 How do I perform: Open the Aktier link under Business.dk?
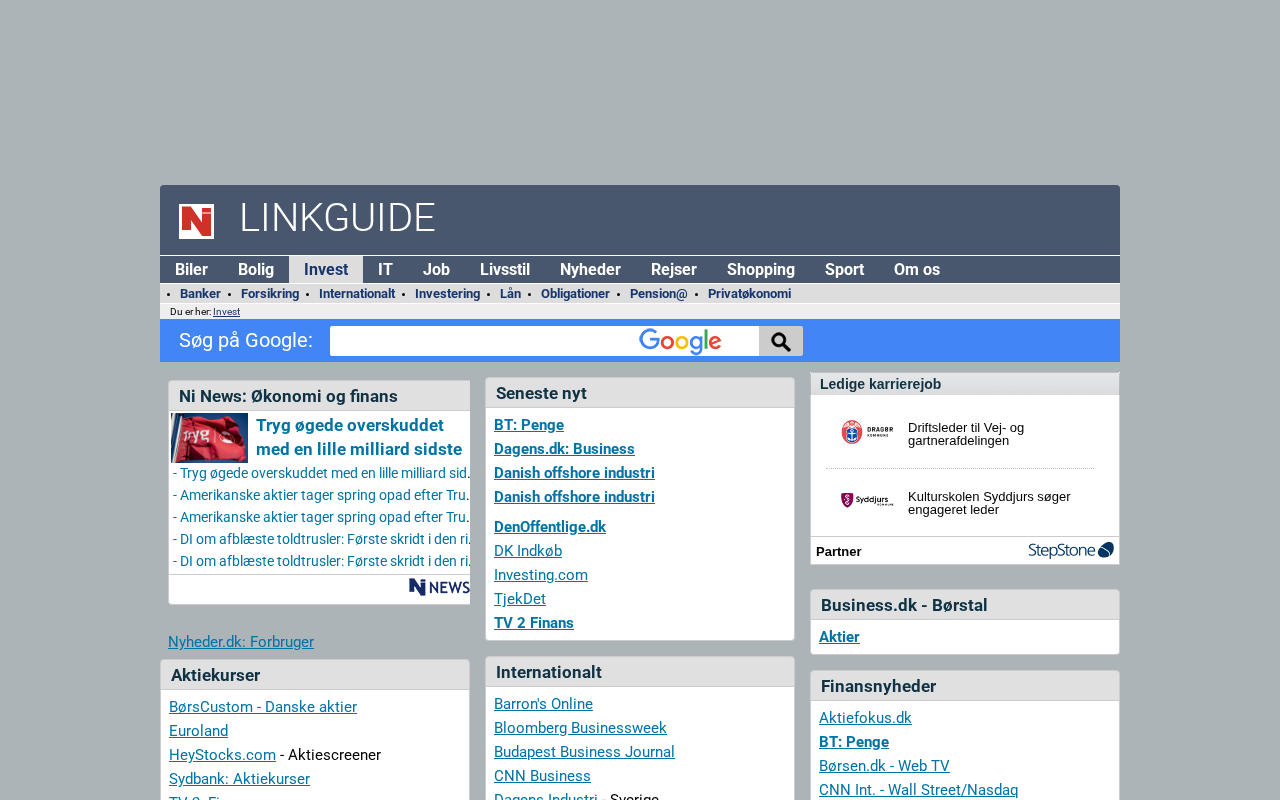[839, 637]
